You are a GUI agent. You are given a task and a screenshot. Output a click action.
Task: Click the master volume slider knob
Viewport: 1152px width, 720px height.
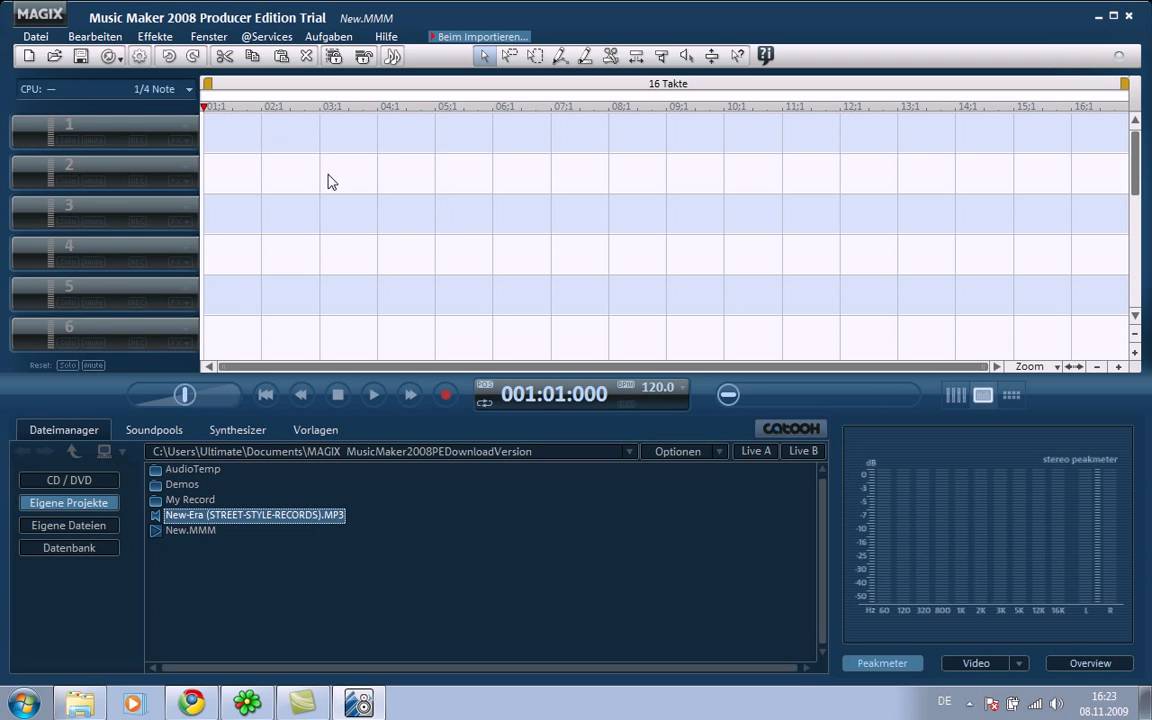click(x=184, y=395)
